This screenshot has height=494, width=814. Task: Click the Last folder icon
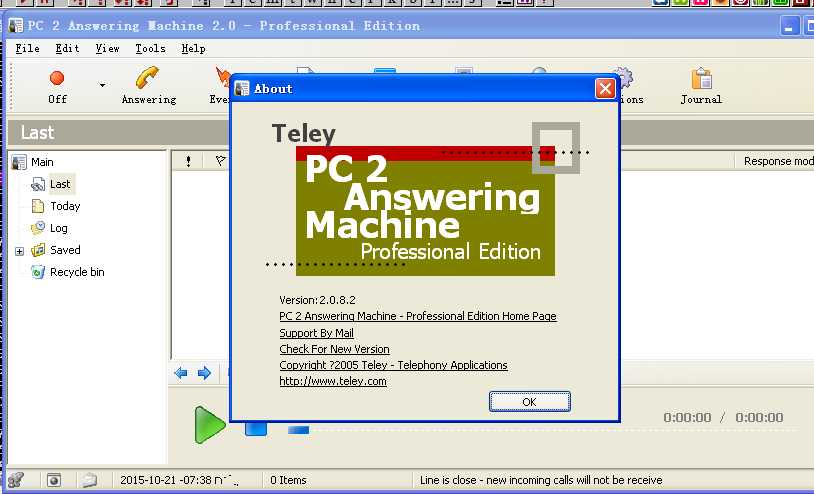click(38, 184)
